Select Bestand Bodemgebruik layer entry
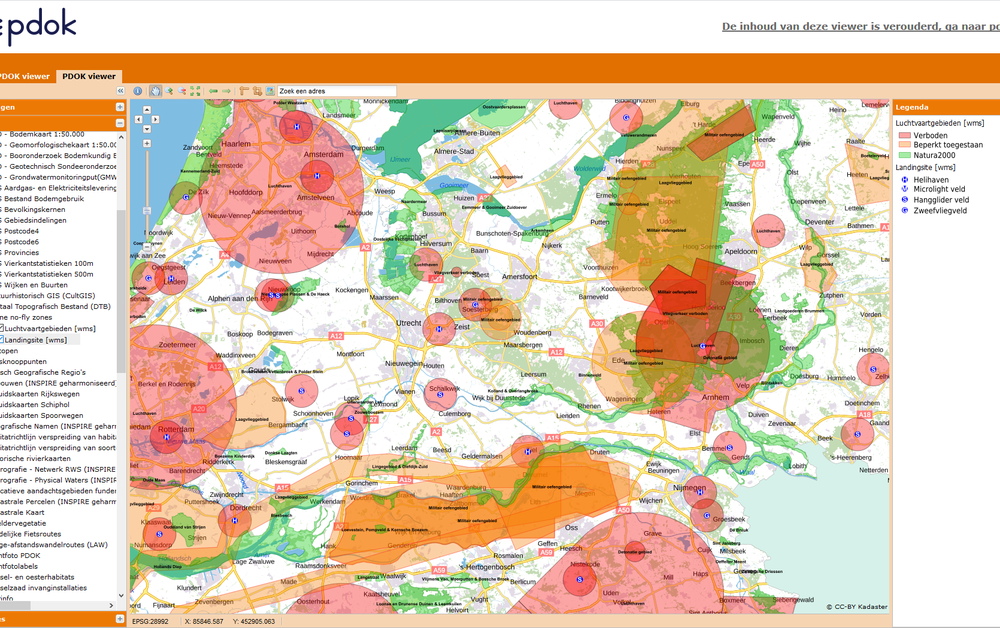 (x=43, y=198)
